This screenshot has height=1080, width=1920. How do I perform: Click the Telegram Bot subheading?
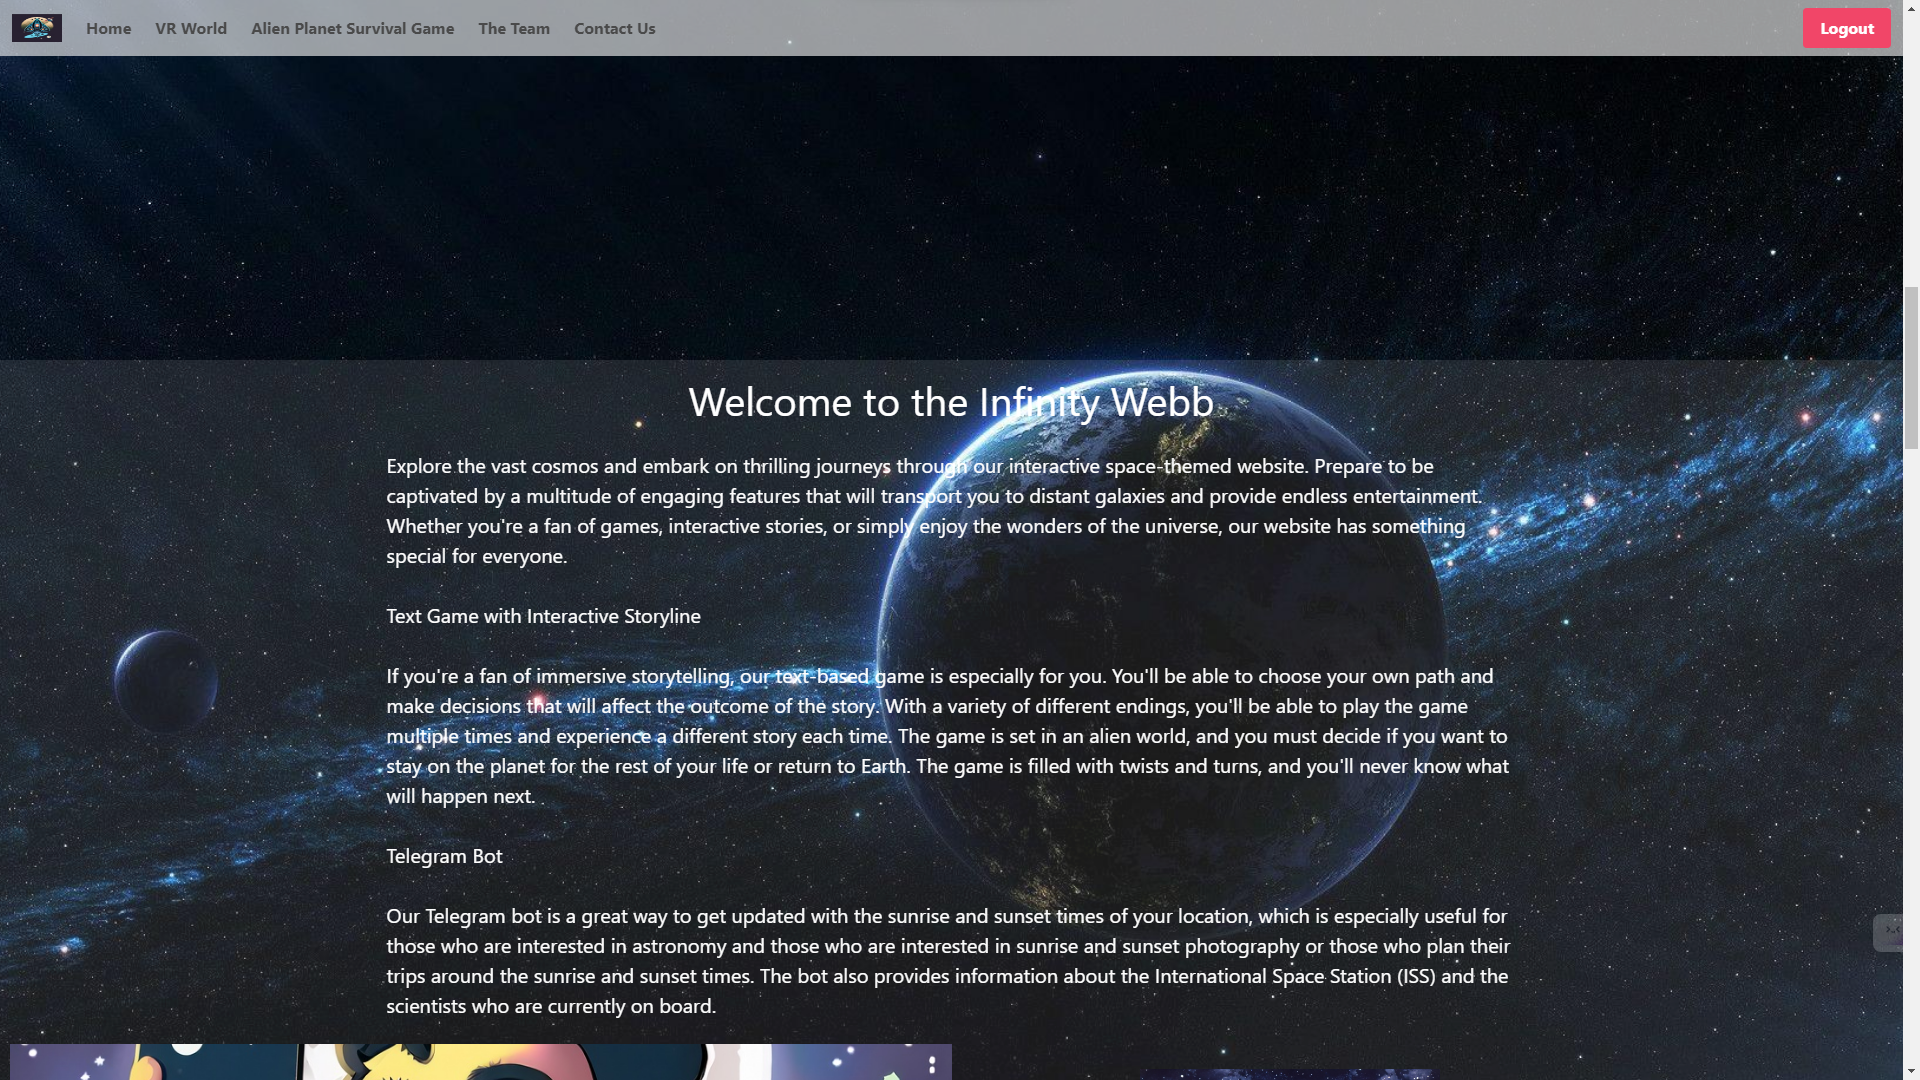tap(444, 856)
